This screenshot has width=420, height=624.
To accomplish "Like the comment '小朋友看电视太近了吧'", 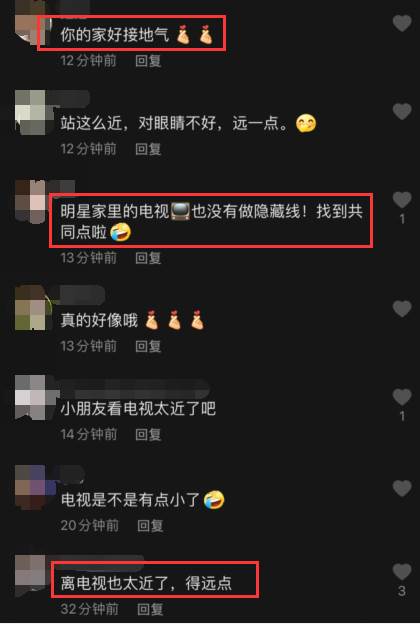I will click(402, 397).
